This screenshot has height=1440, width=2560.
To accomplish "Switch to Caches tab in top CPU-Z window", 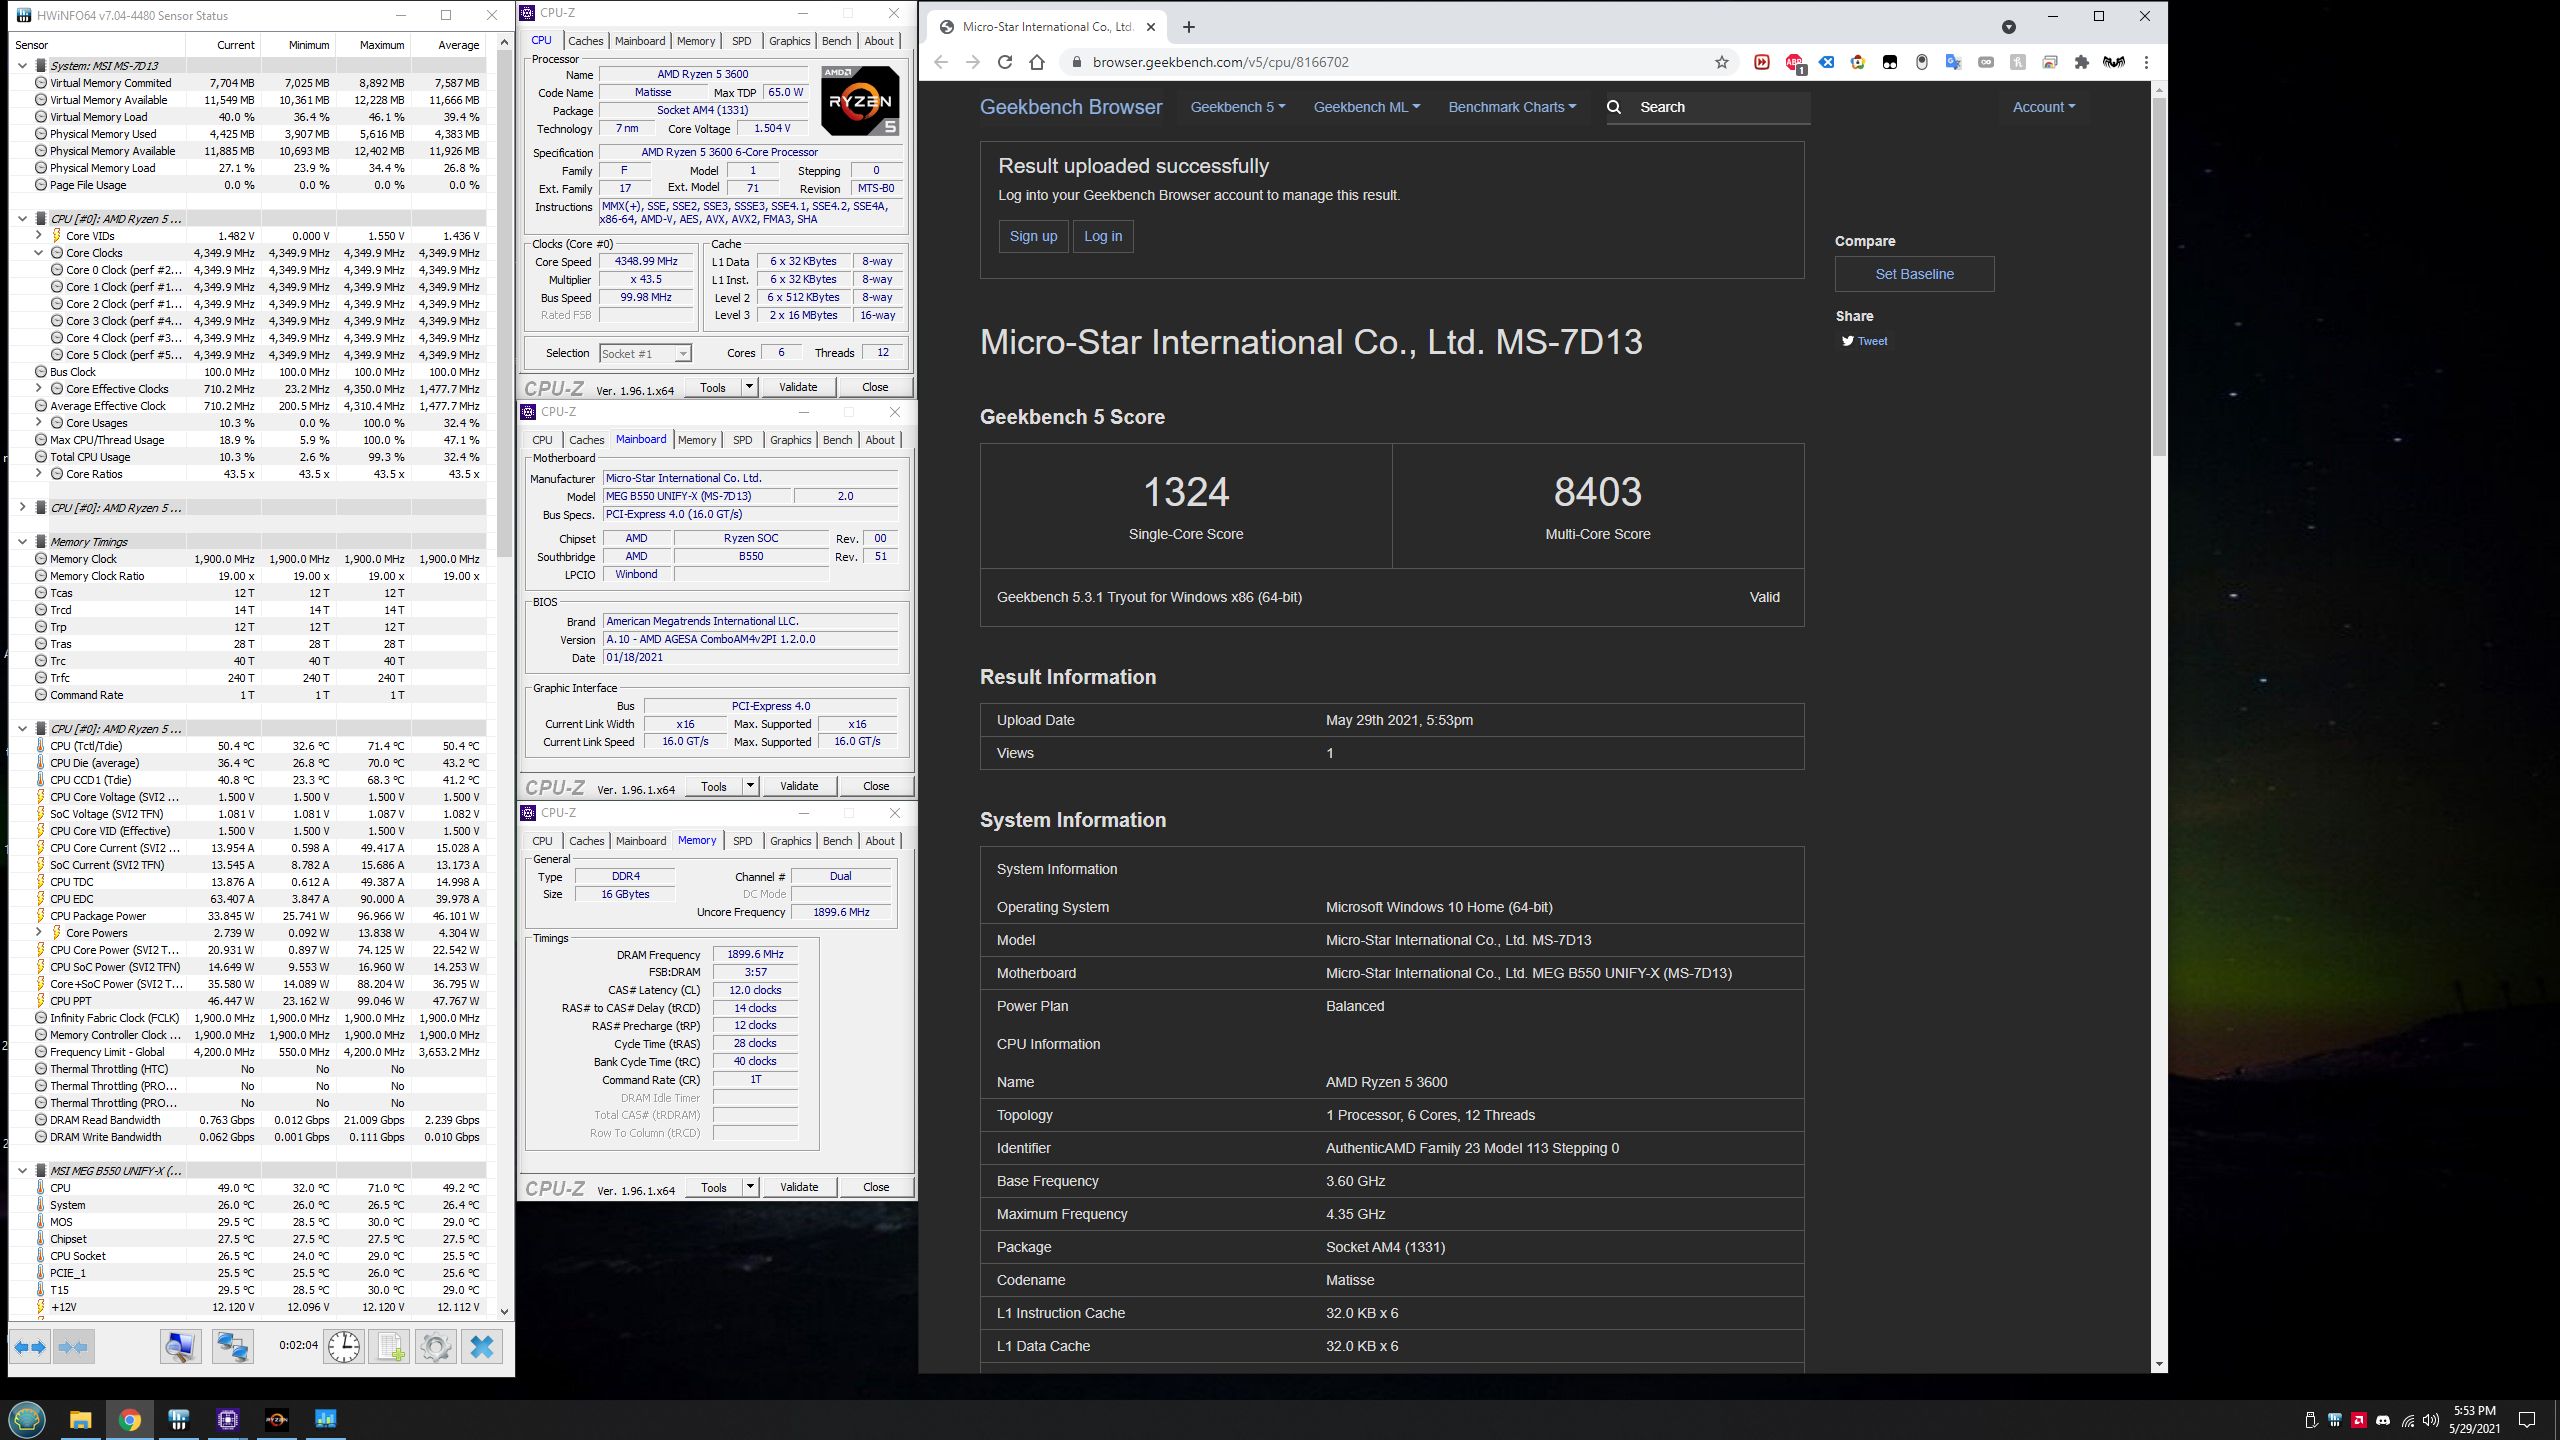I will click(586, 41).
